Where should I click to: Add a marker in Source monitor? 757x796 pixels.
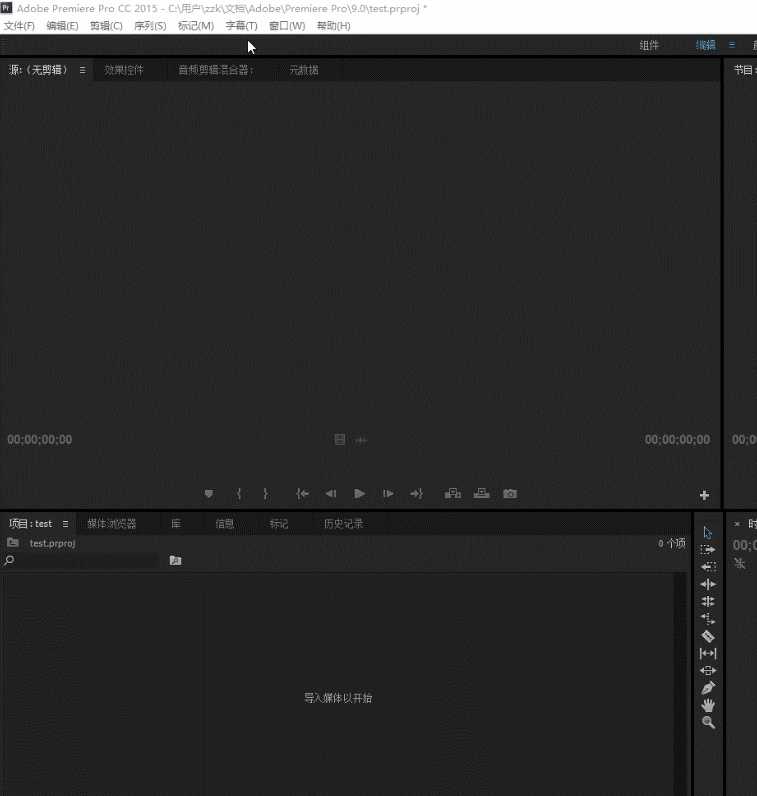pyautogui.click(x=209, y=493)
